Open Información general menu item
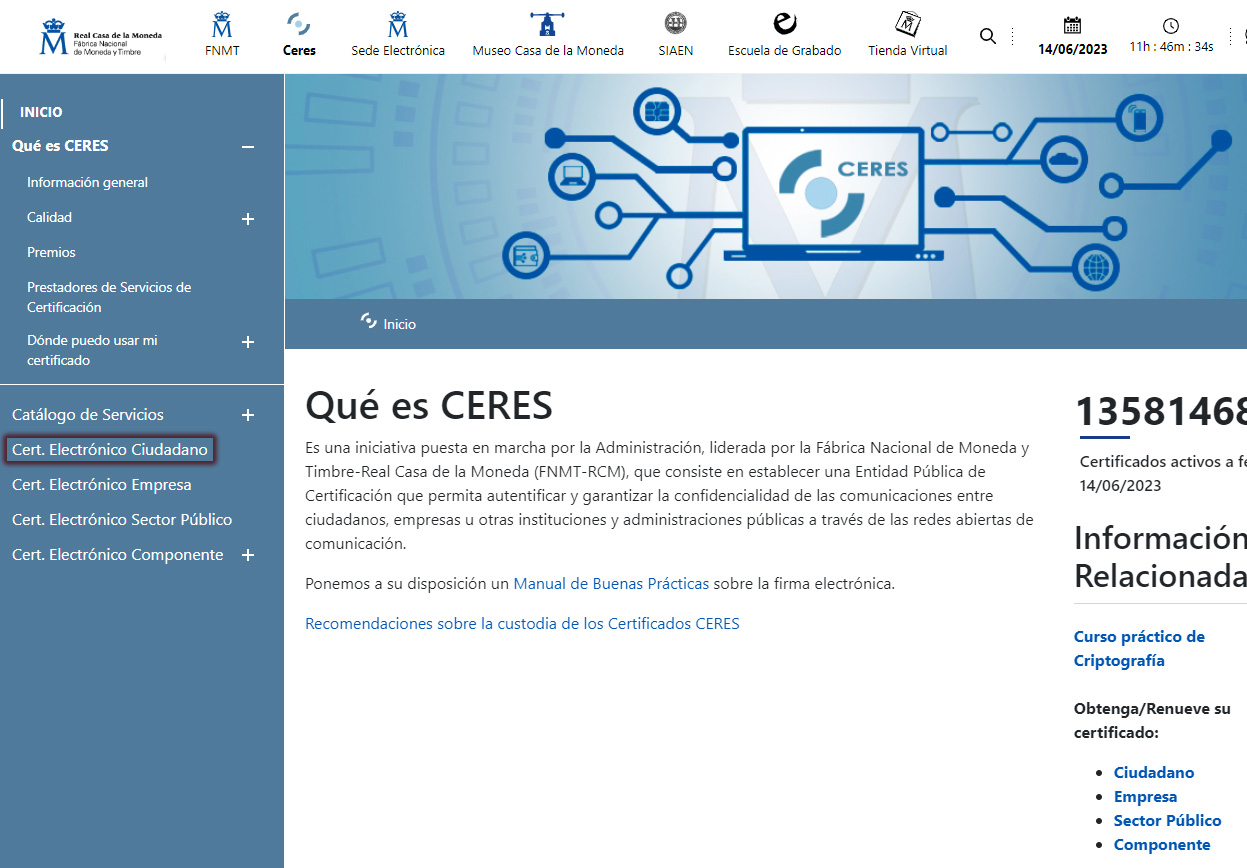Screen dimensions: 1247x868 87,182
